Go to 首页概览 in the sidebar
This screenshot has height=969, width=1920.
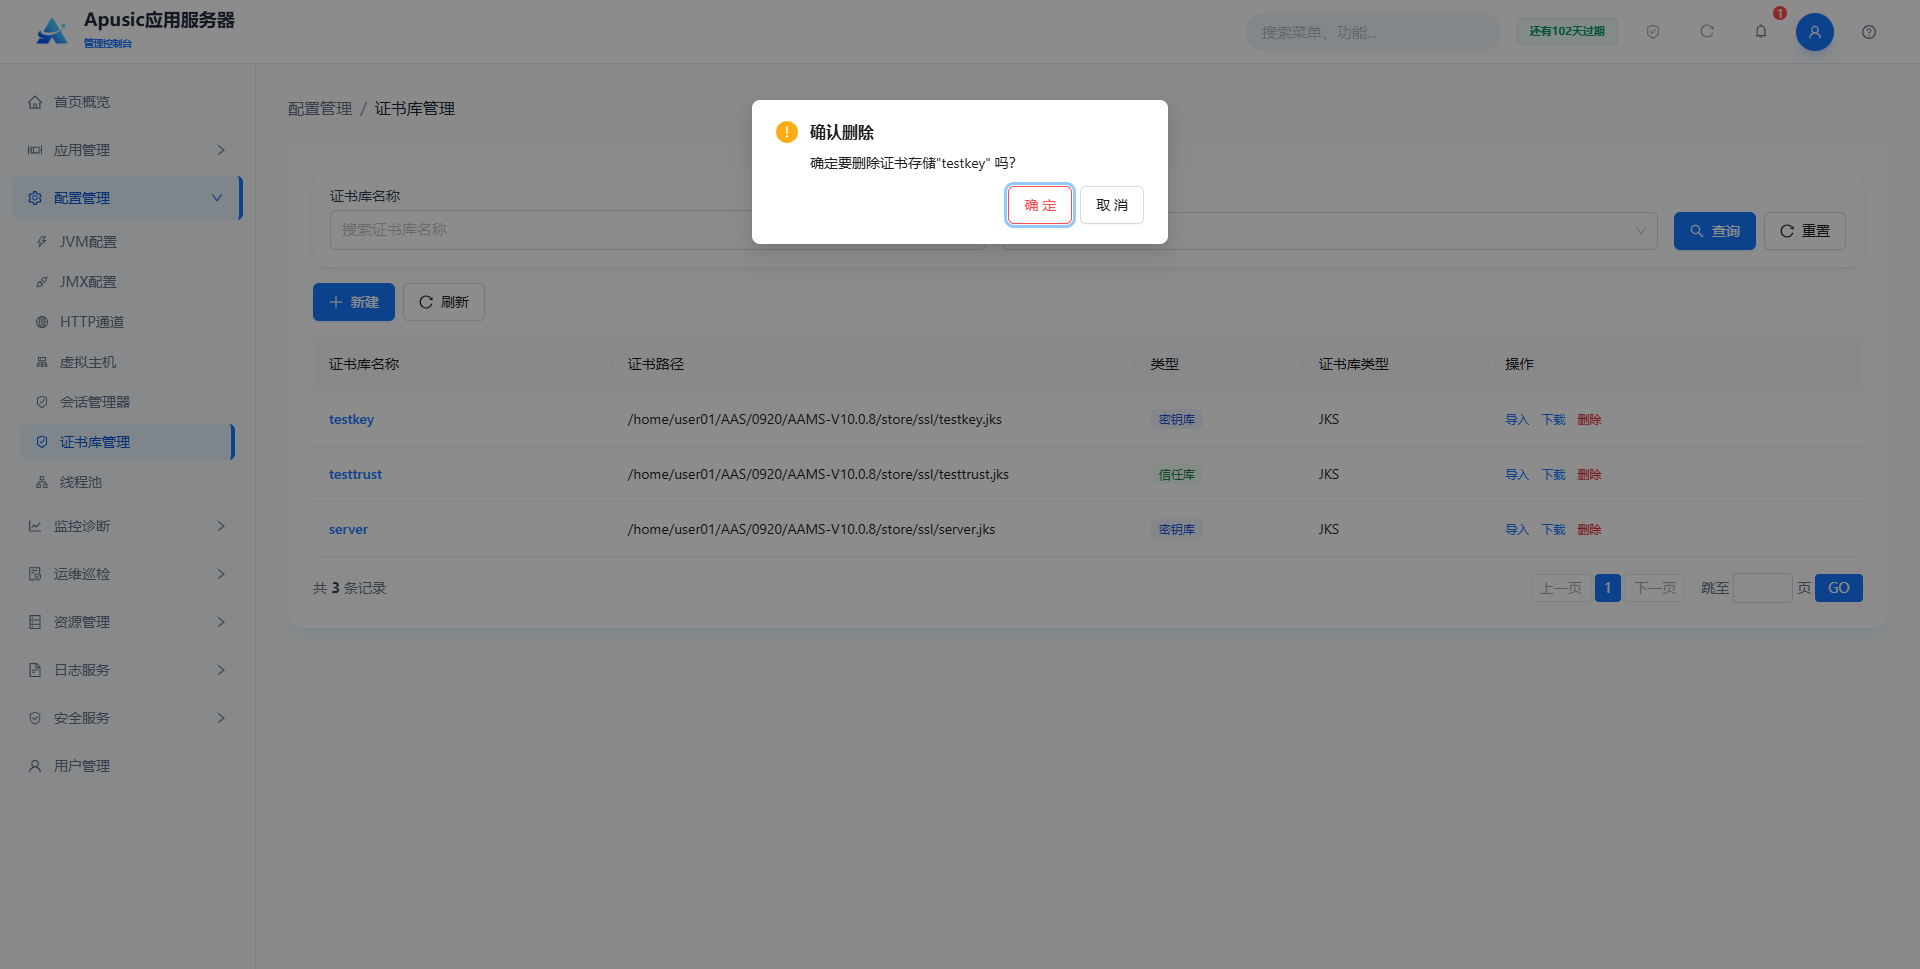128,102
